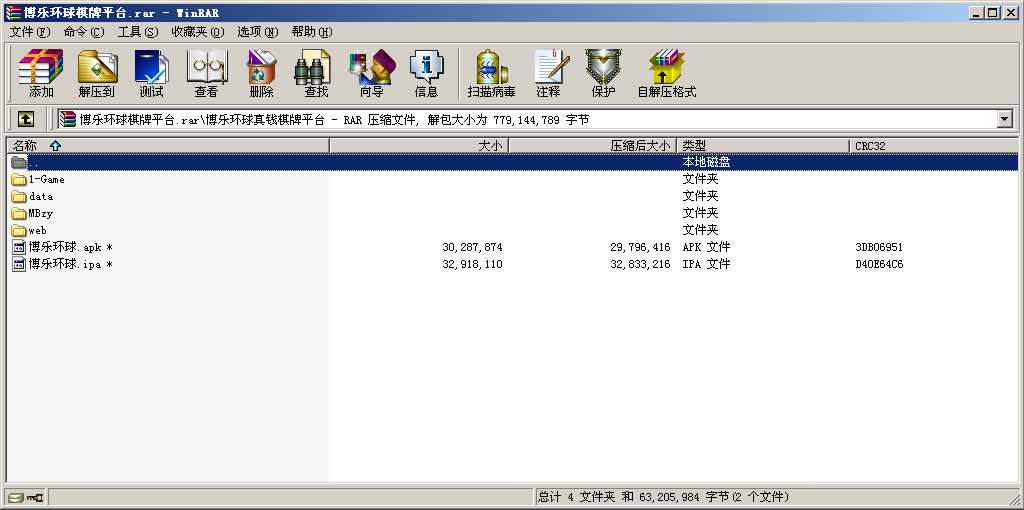Click the CRC32 value D40E64C6
The width and height of the screenshot is (1024, 510).
[x=879, y=264]
